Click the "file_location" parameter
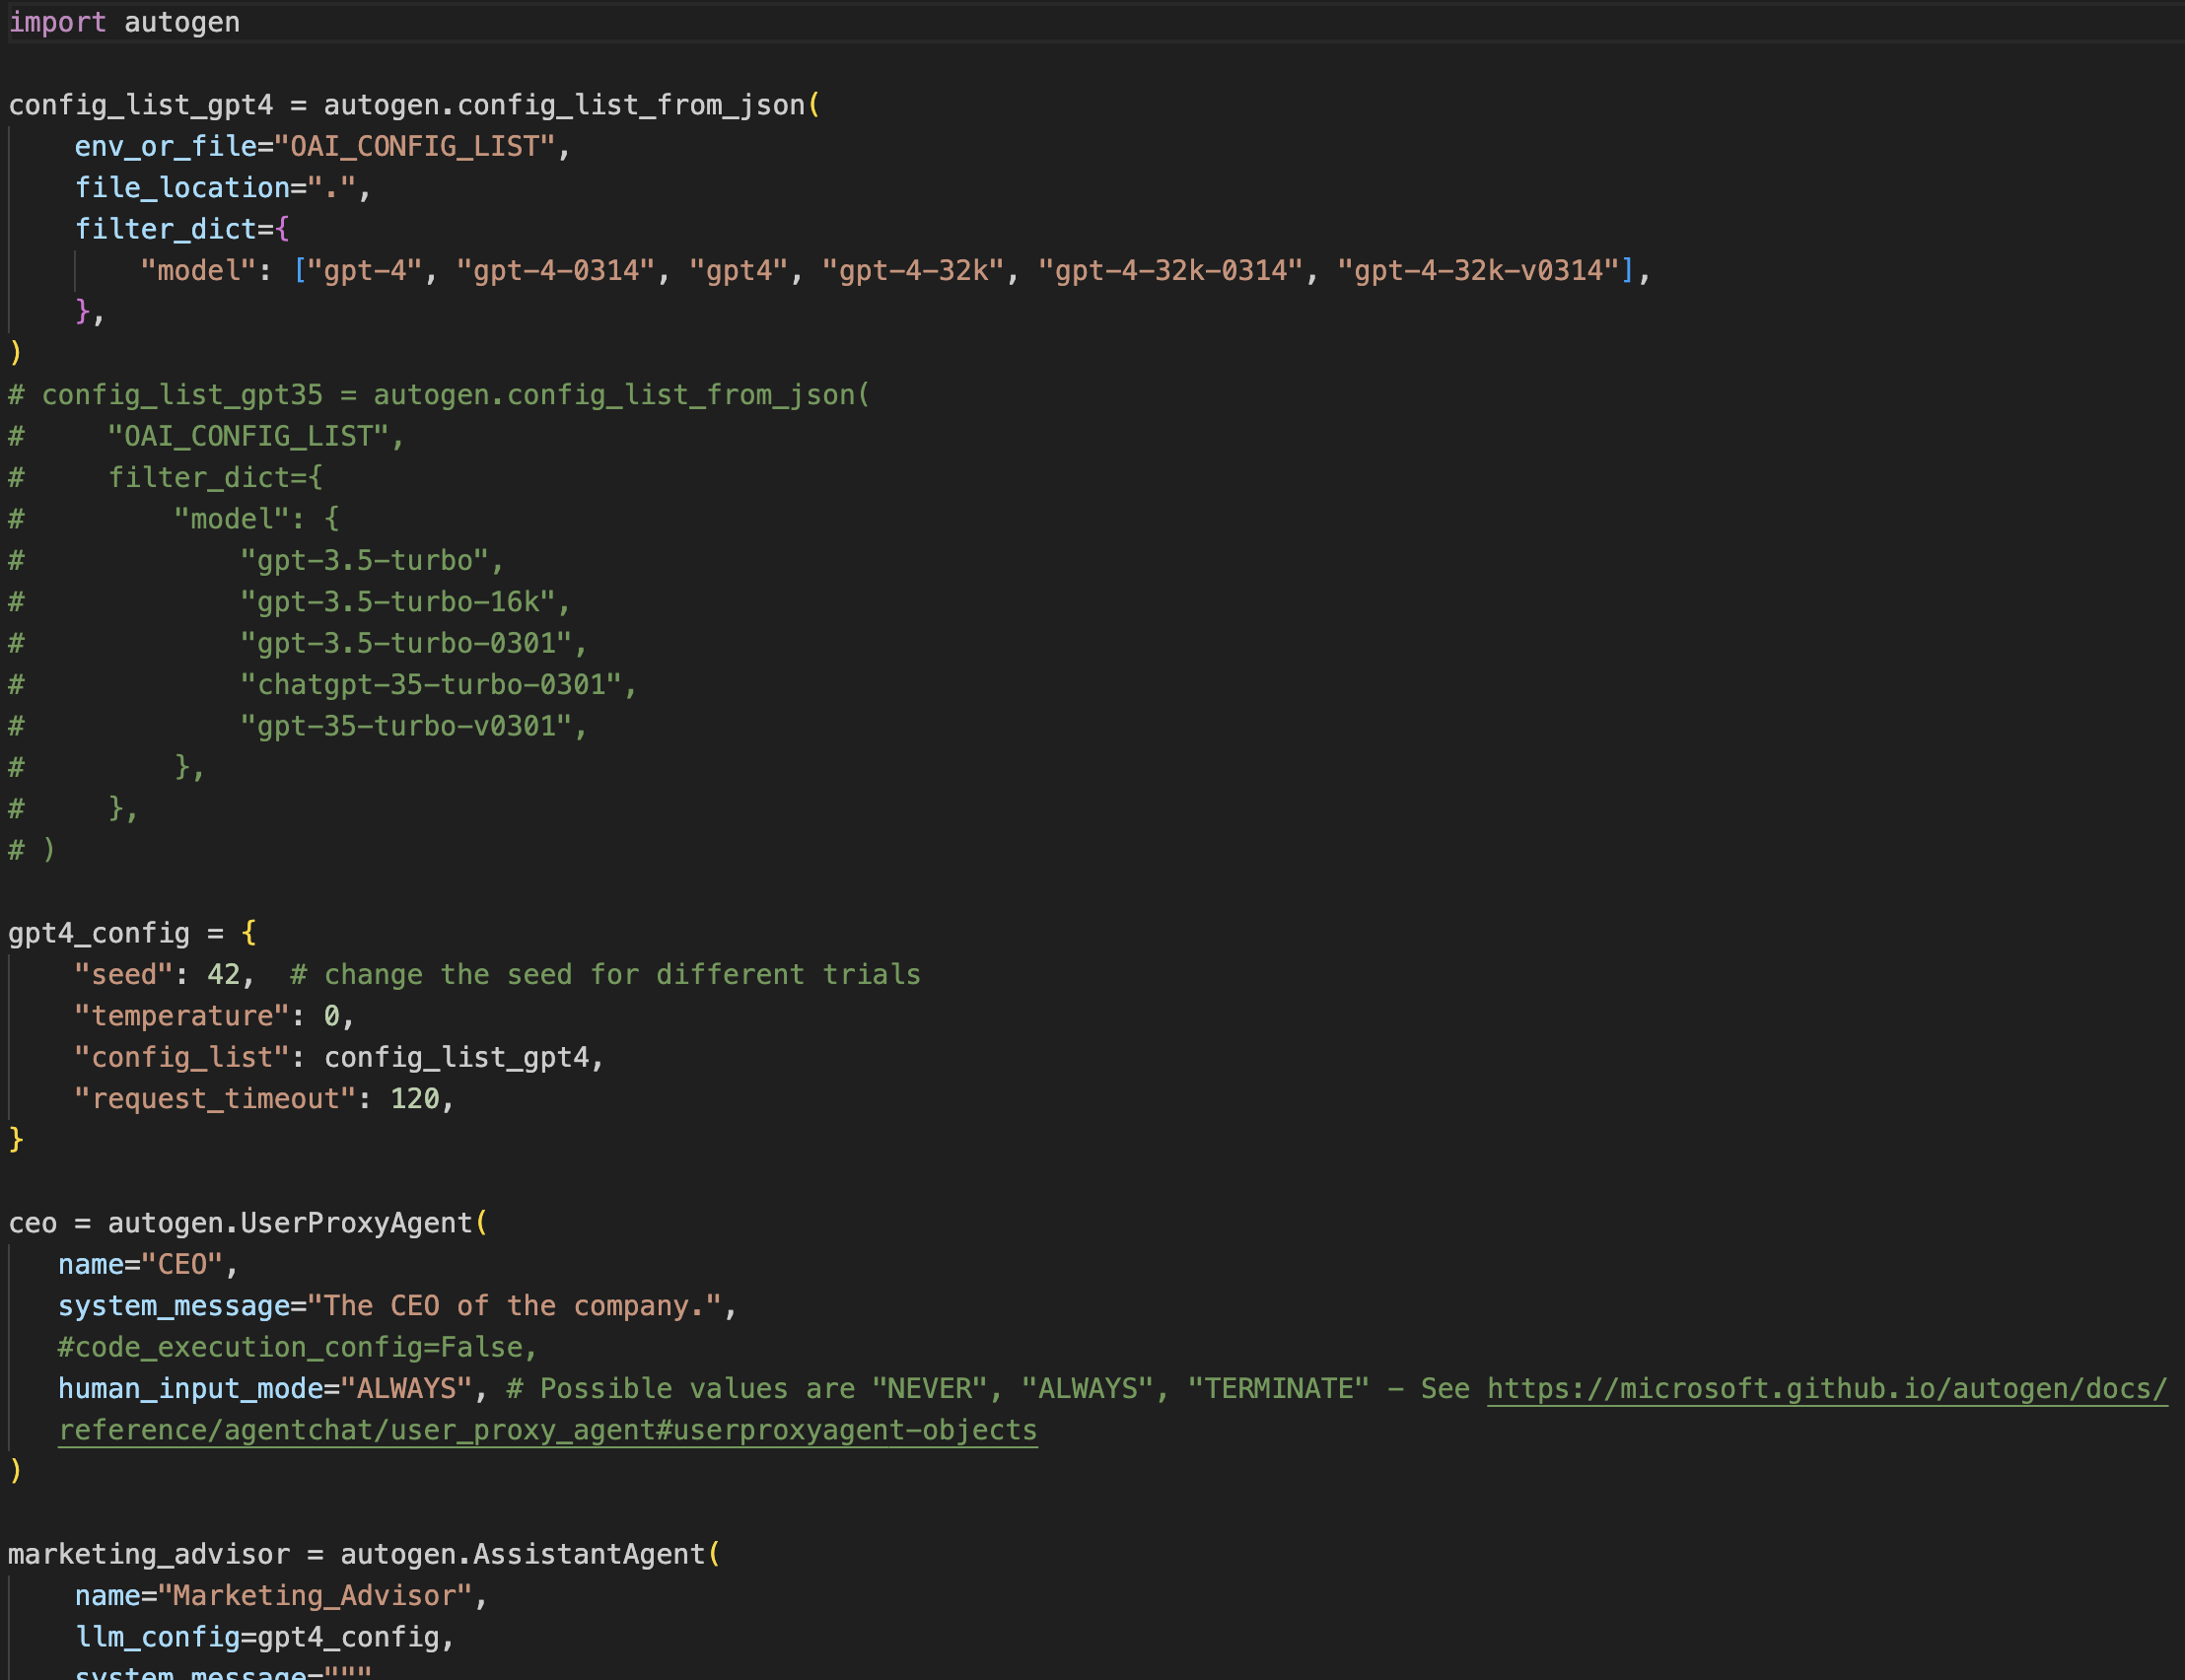This screenshot has width=2185, height=1680. coord(183,188)
